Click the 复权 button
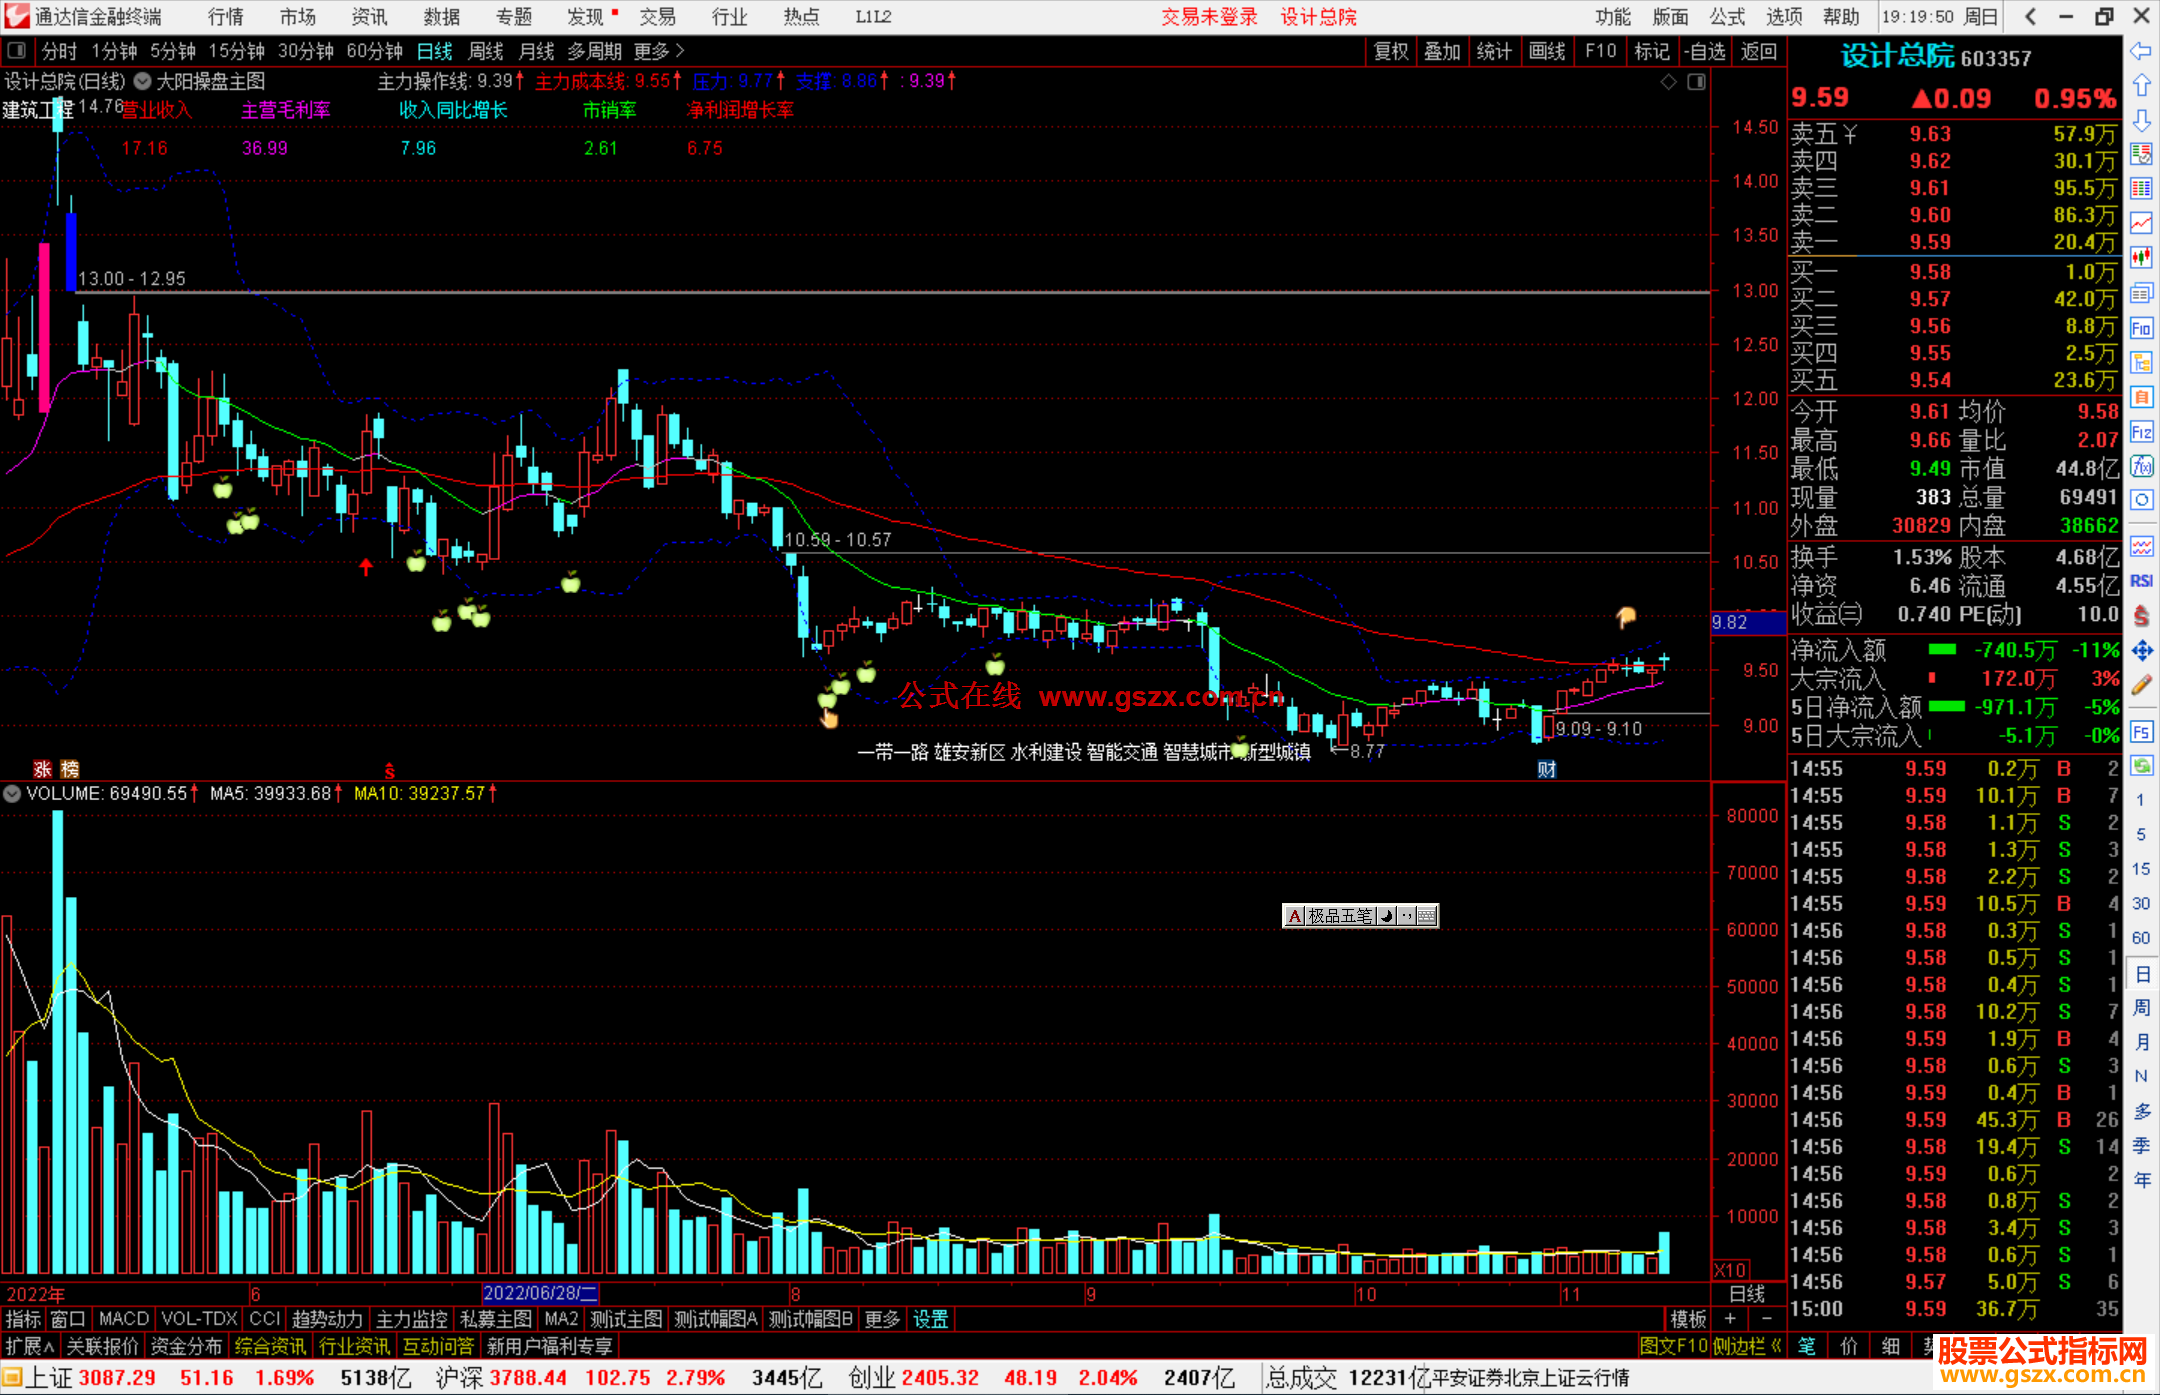This screenshot has width=2160, height=1395. [x=1390, y=51]
